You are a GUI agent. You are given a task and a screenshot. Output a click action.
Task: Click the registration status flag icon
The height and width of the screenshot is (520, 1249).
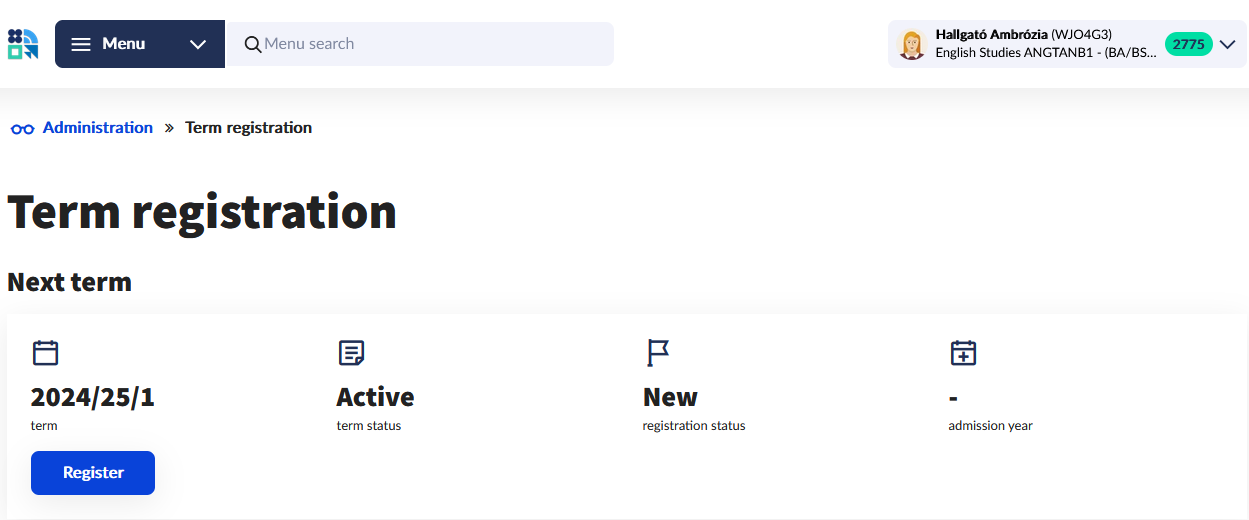tap(657, 352)
